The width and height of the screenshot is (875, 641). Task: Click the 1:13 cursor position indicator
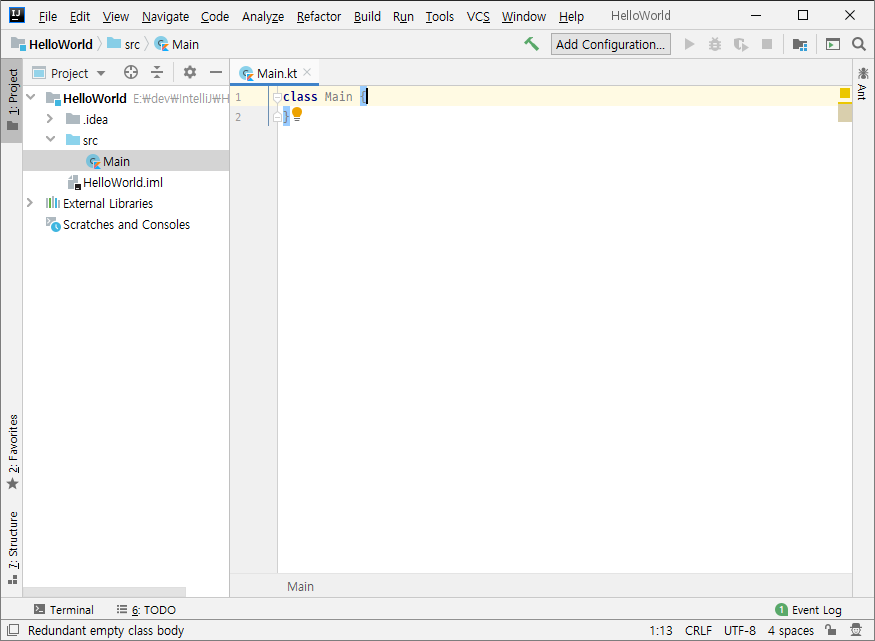661,630
